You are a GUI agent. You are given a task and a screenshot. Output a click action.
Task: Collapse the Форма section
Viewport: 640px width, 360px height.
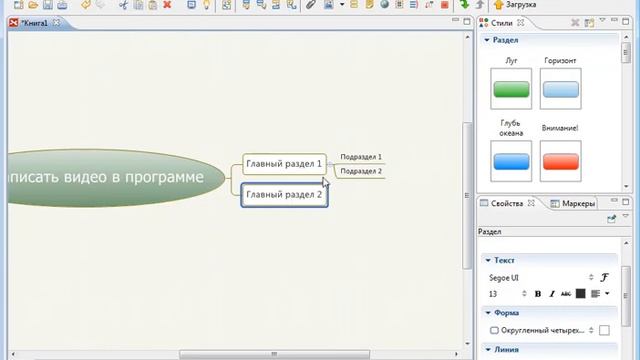pos(488,313)
